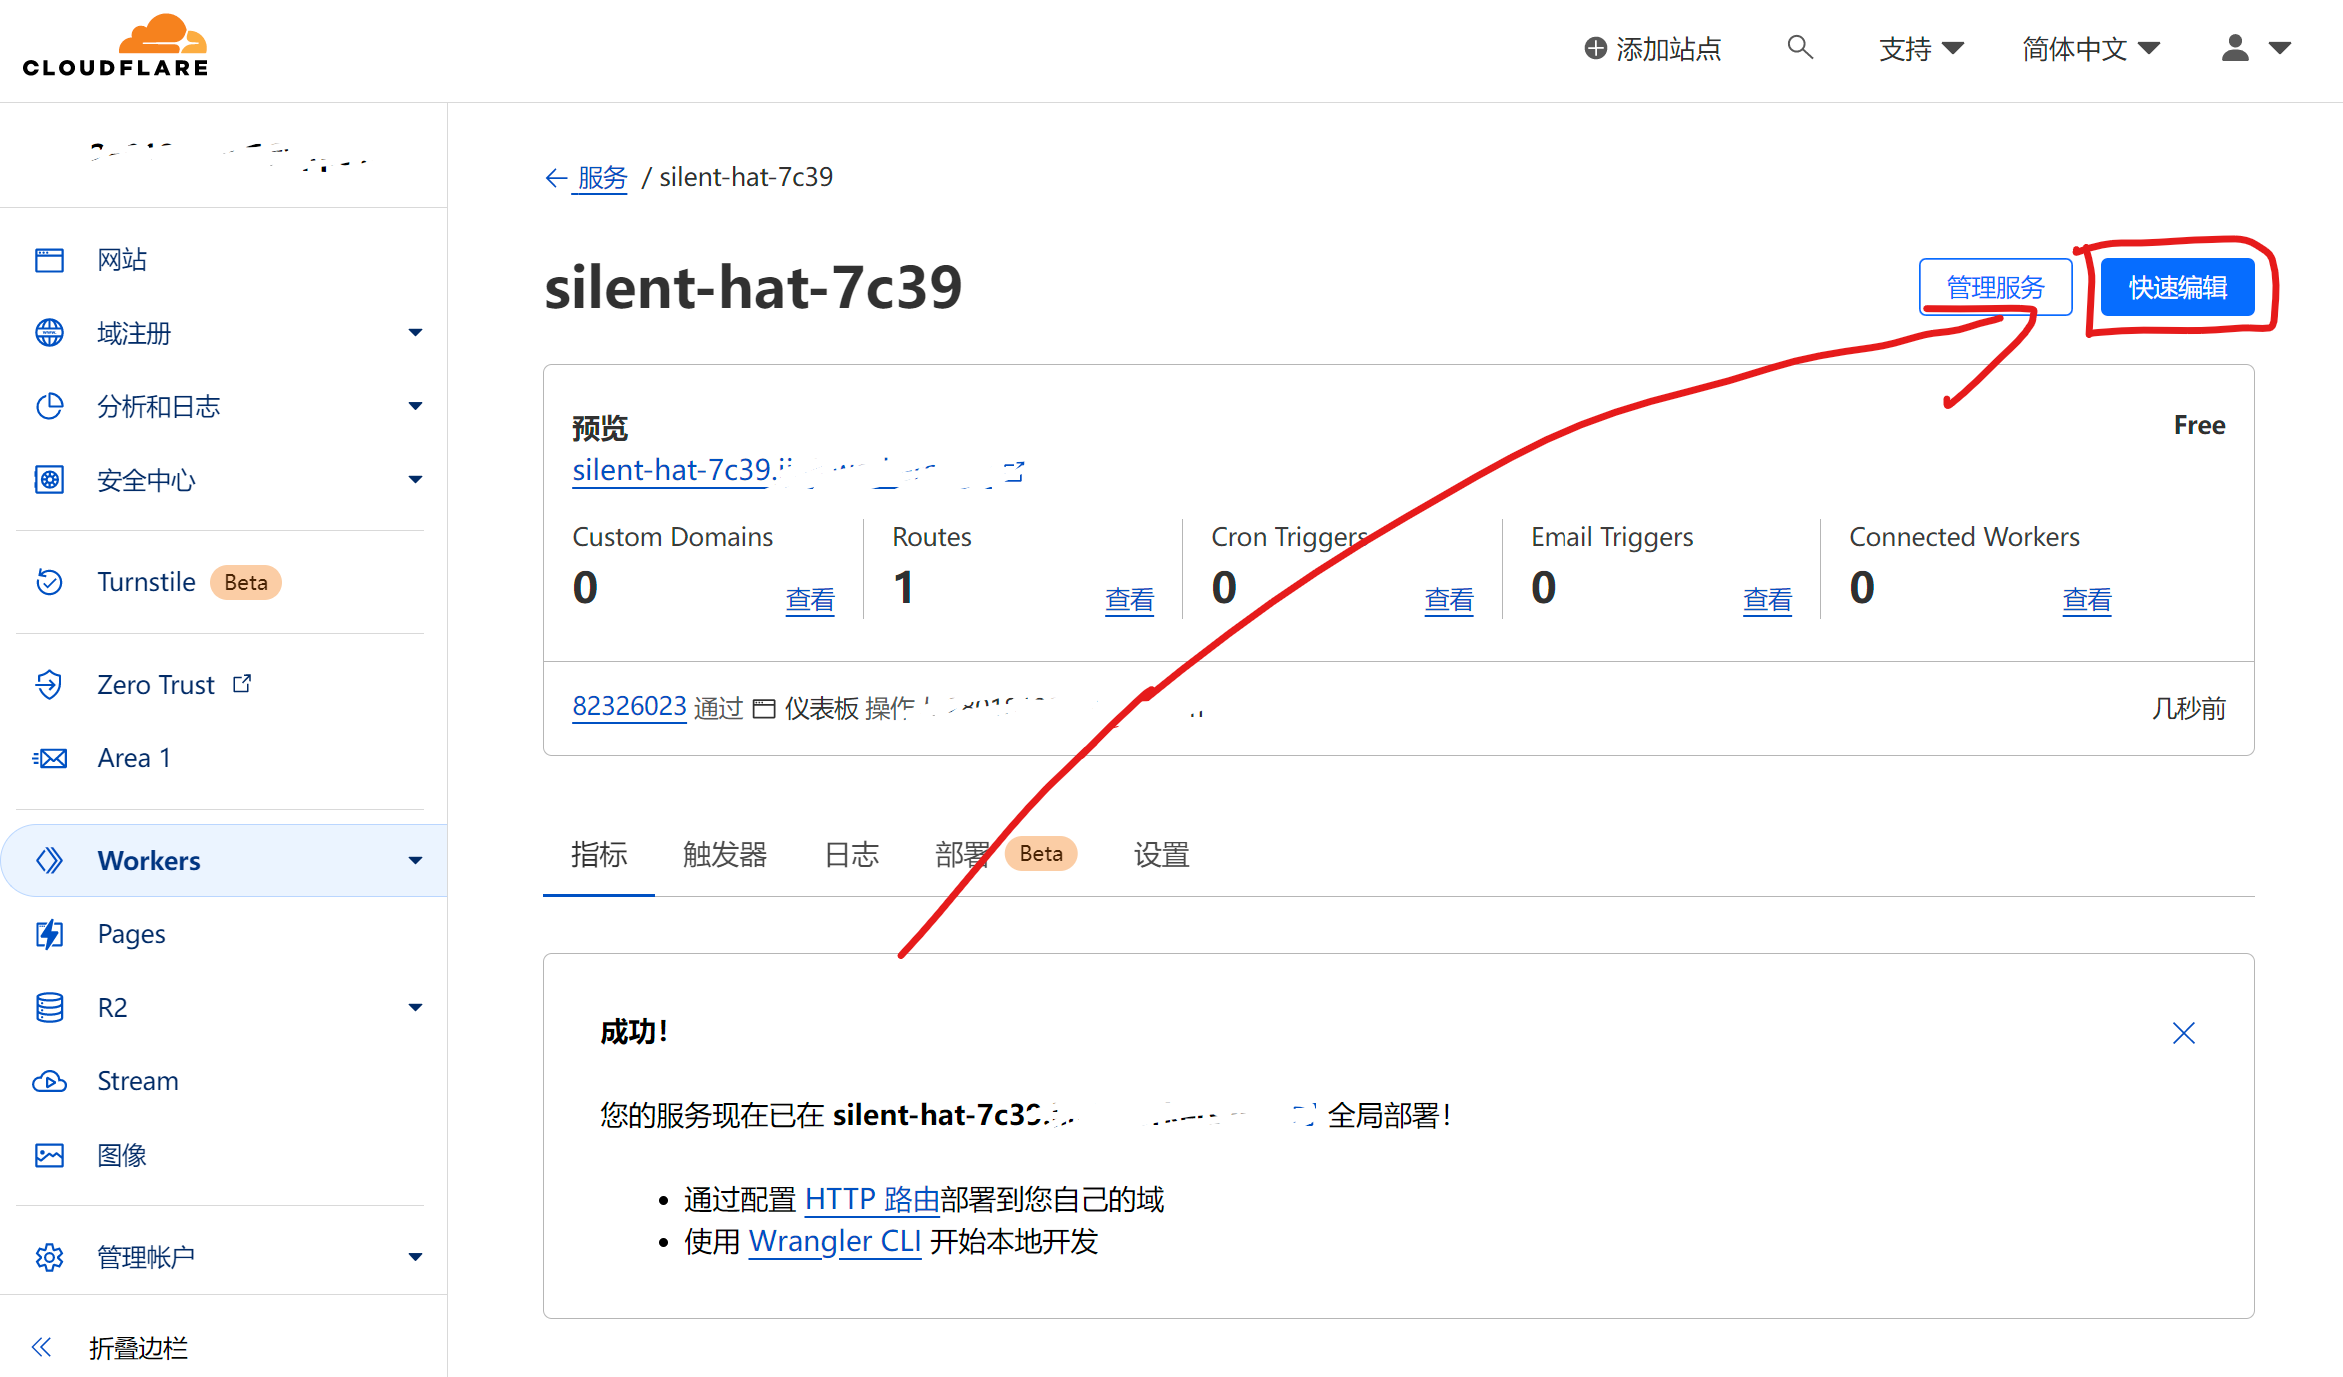The width and height of the screenshot is (2343, 1377).
Task: Open the Stream service
Action: click(138, 1080)
